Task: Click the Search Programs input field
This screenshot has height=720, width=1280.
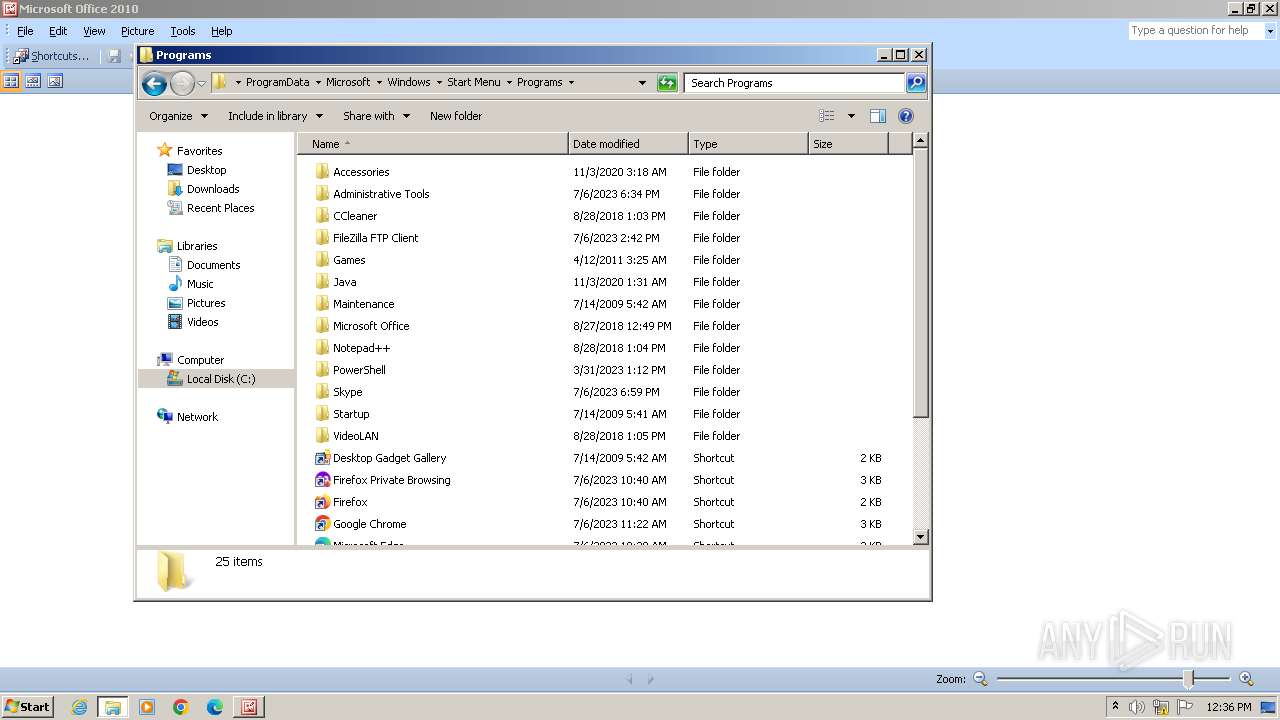Action: pyautogui.click(x=795, y=83)
